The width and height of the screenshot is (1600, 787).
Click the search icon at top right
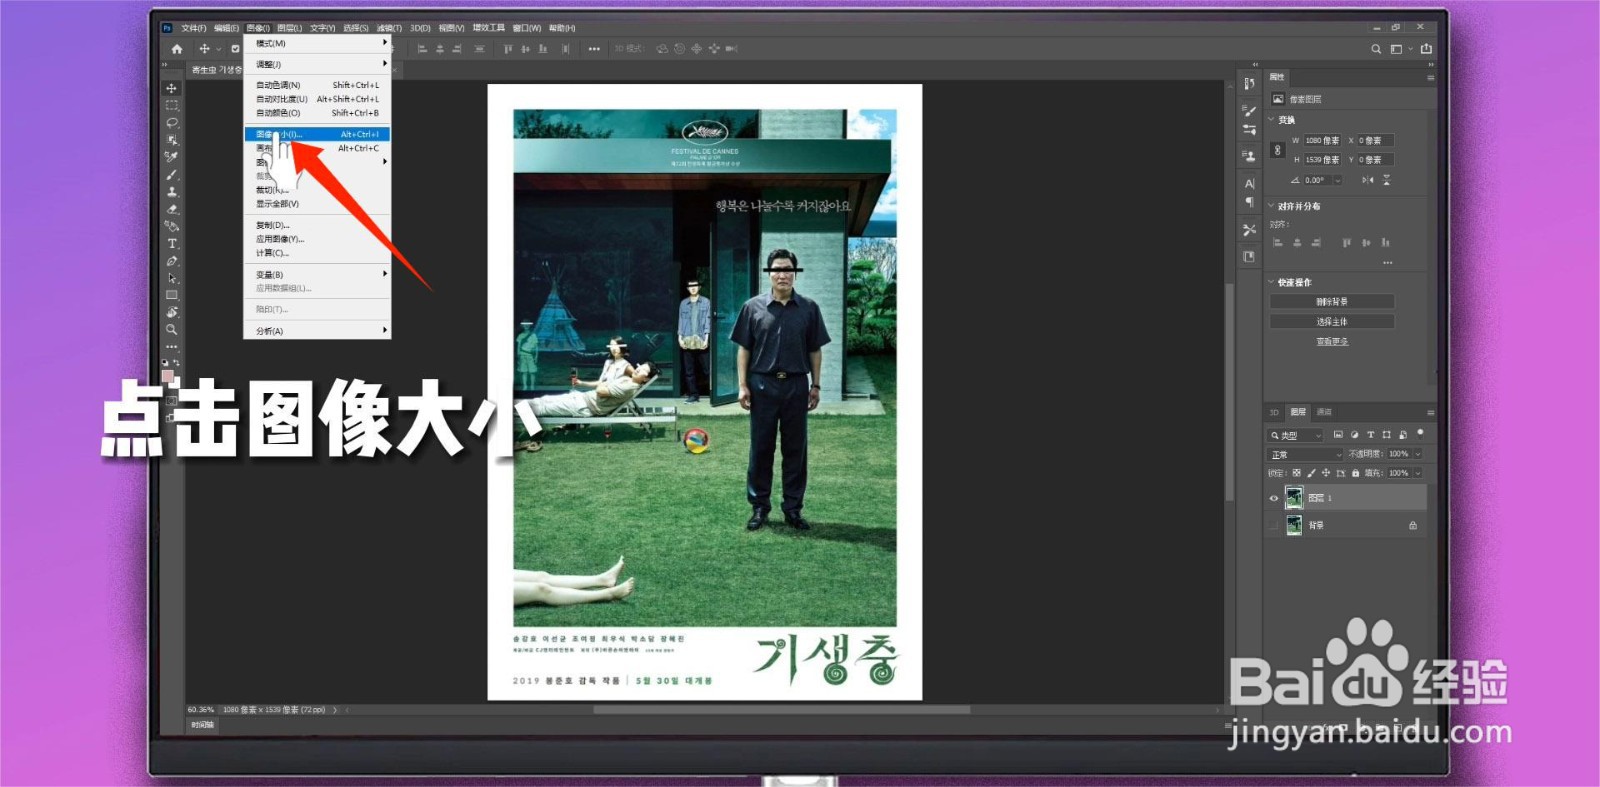coord(1376,49)
